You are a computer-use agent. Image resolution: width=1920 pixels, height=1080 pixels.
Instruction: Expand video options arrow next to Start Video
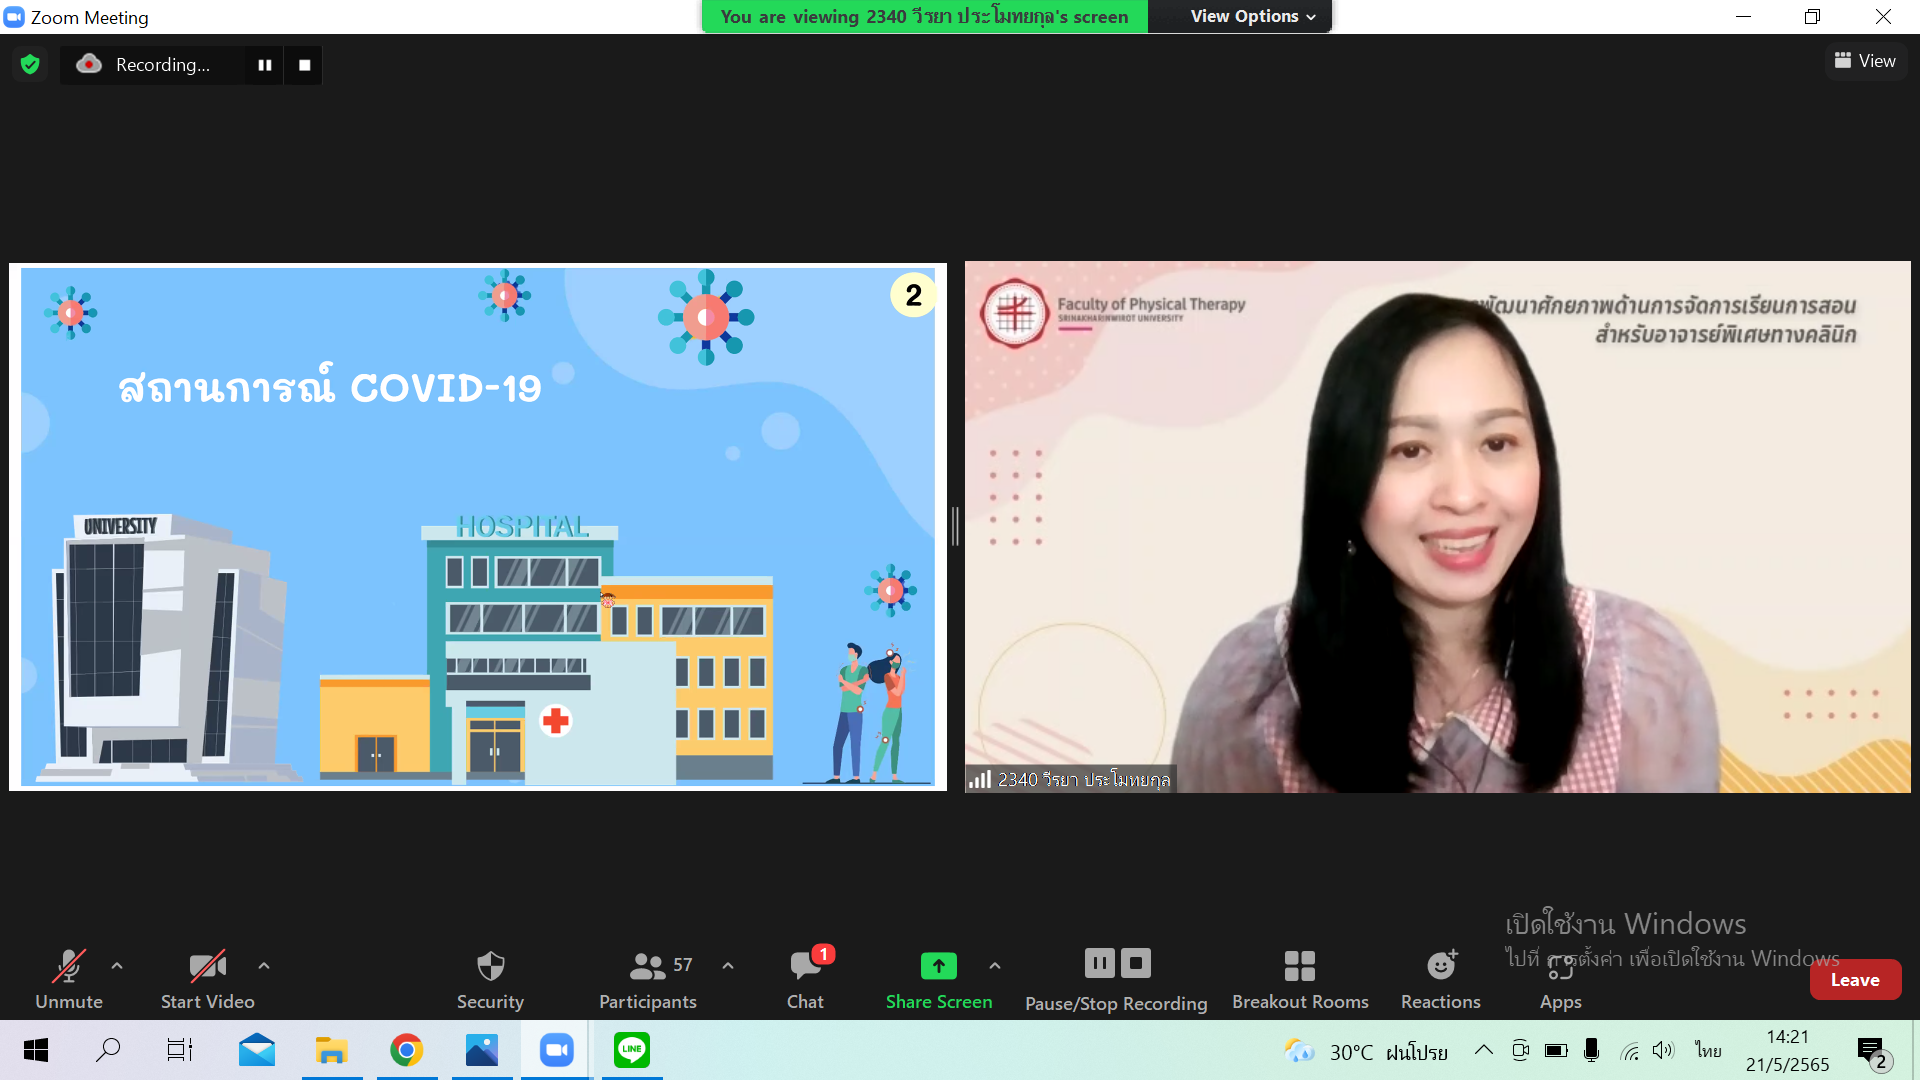(x=264, y=966)
